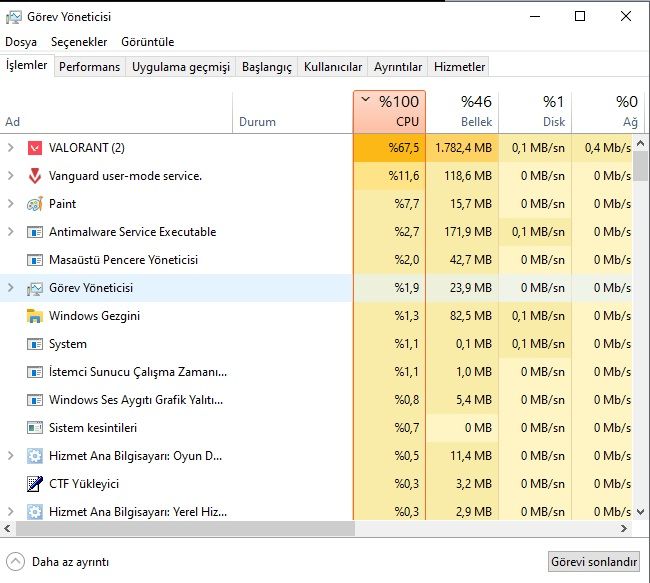Image resolution: width=650 pixels, height=583 pixels.
Task: Click the VALORANT process icon
Action: (35, 148)
